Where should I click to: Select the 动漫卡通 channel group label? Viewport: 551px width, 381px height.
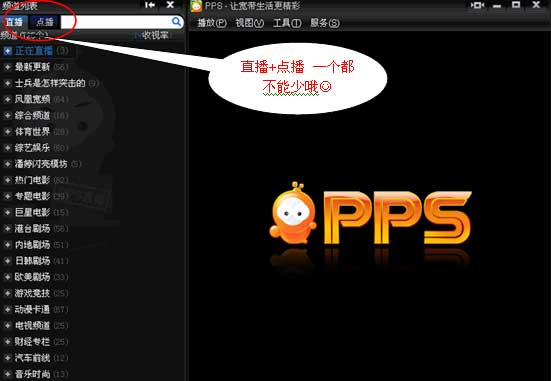32,310
